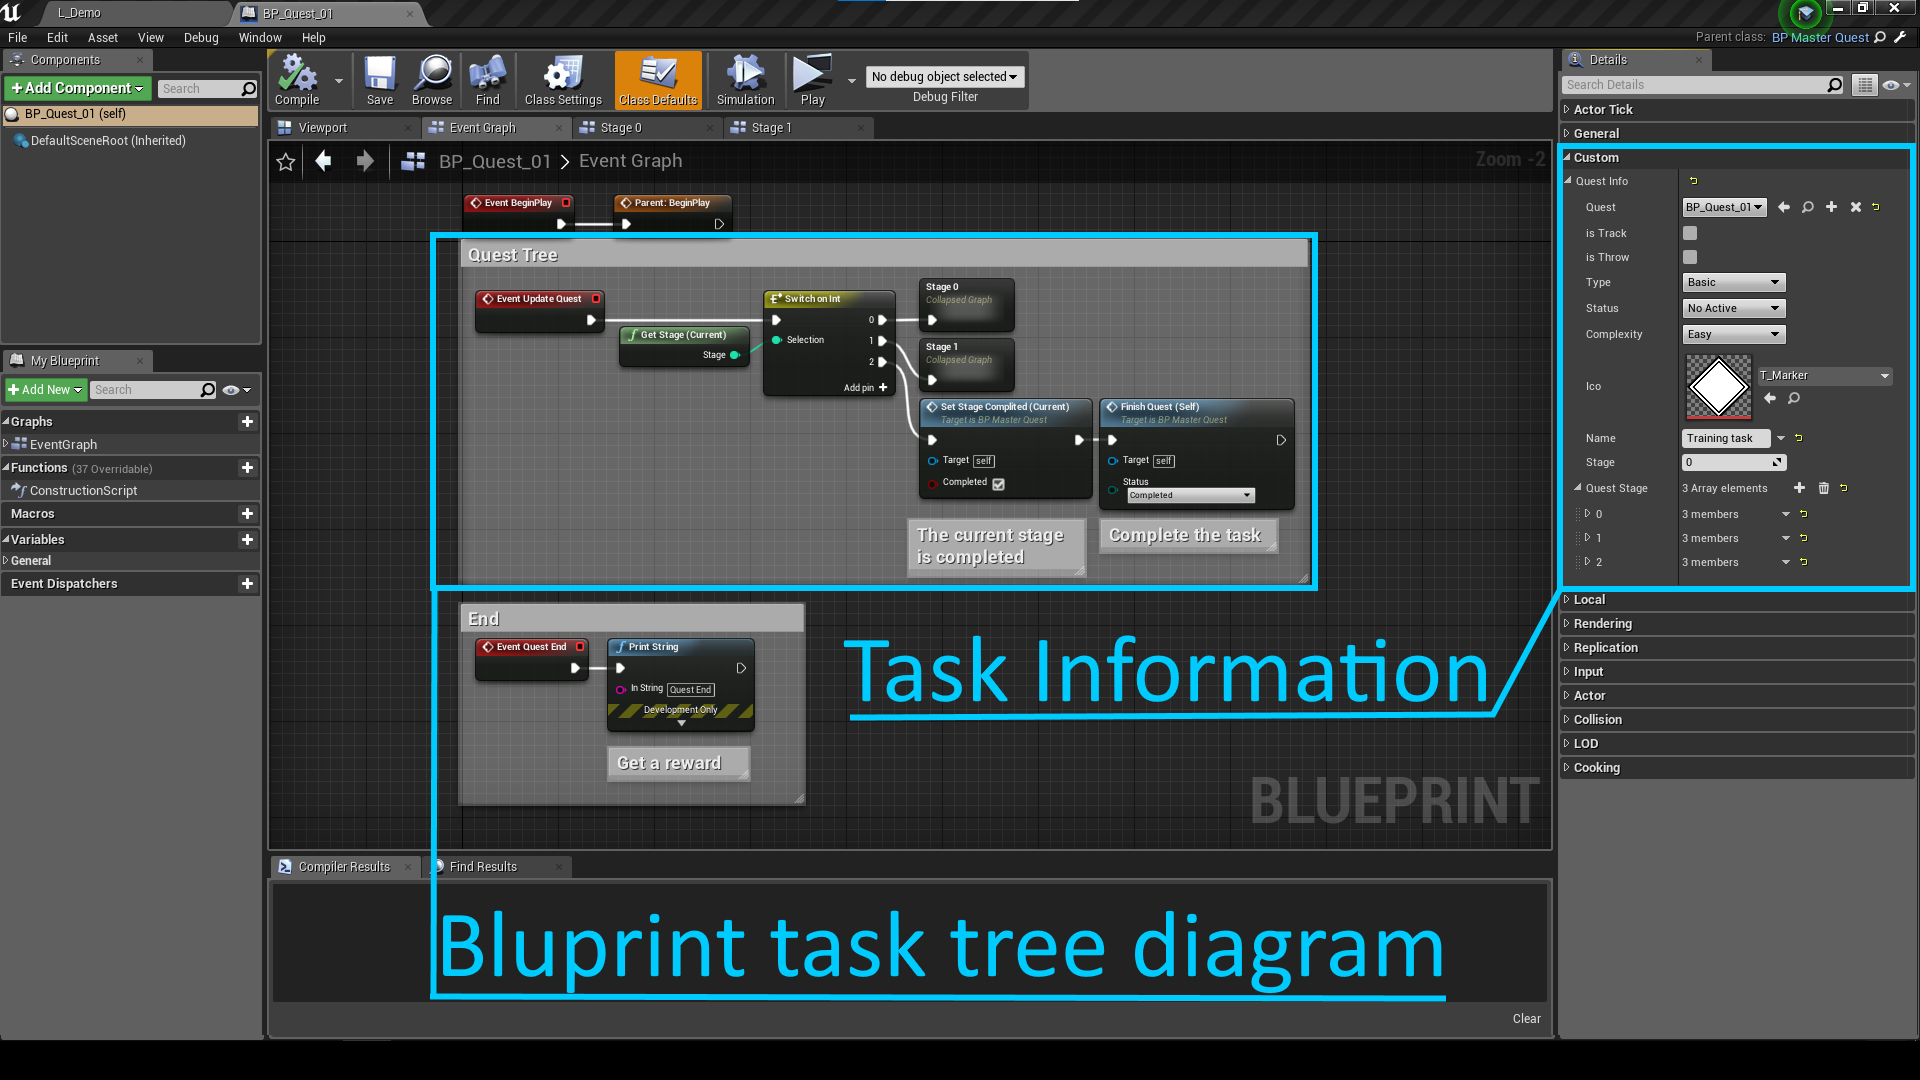The image size is (1920, 1080).
Task: Enable the is Throw checkbox
Action: point(1690,257)
